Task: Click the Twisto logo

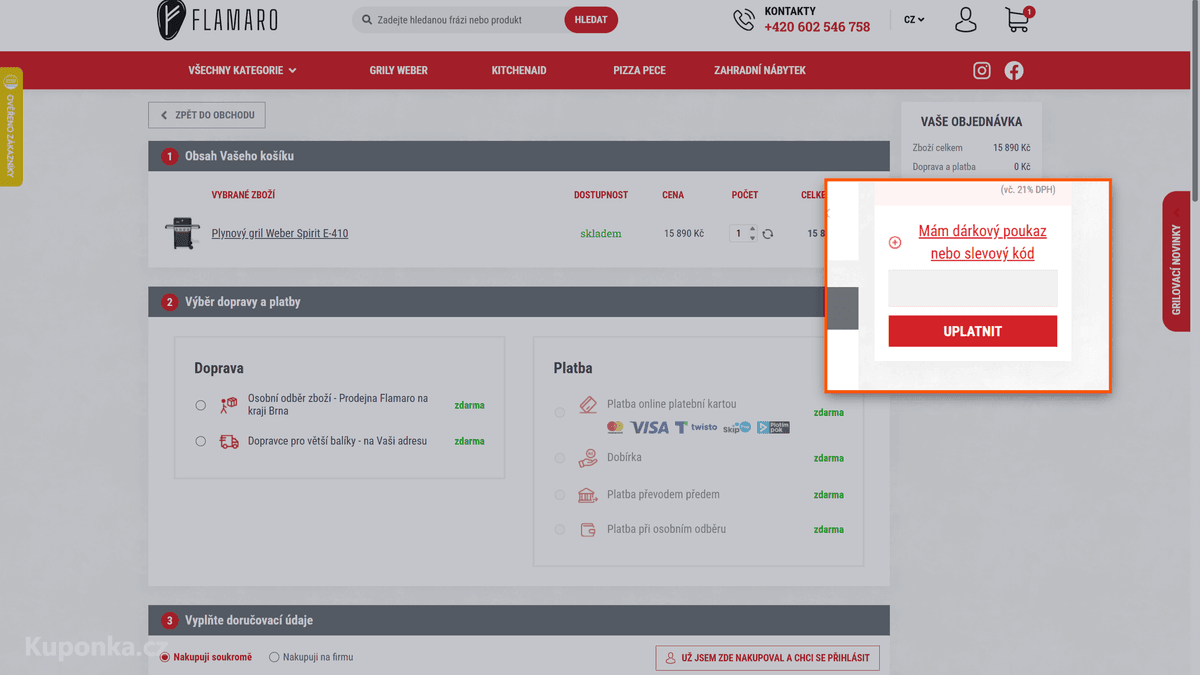Action: 696,427
